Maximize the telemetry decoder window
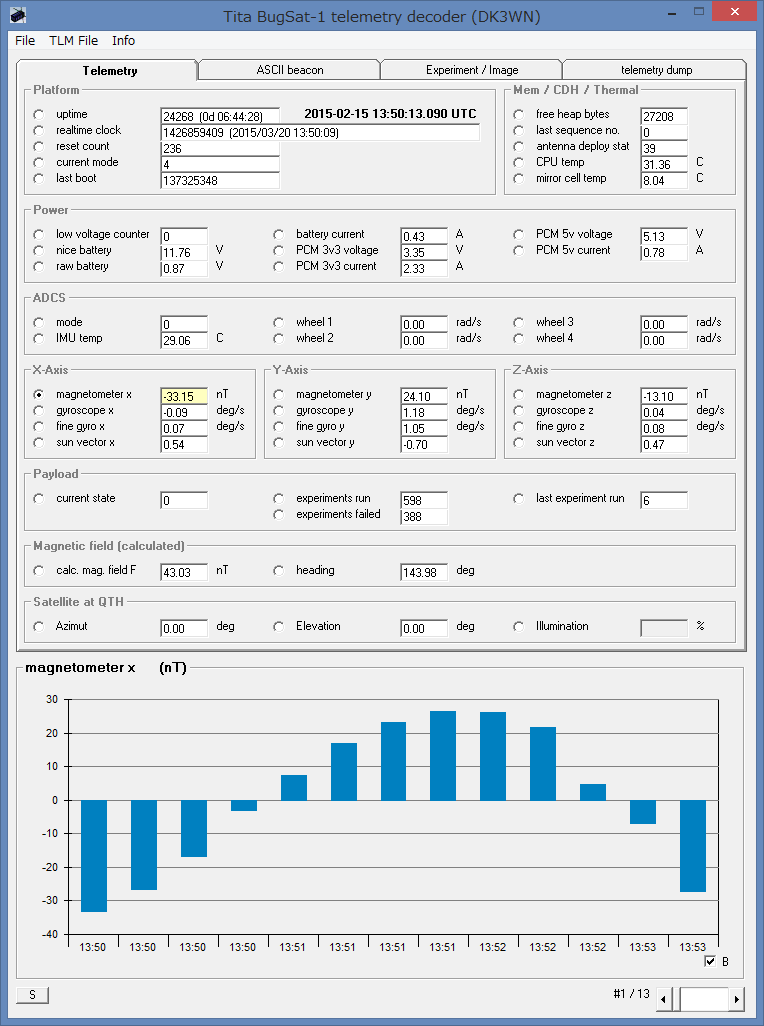 699,12
